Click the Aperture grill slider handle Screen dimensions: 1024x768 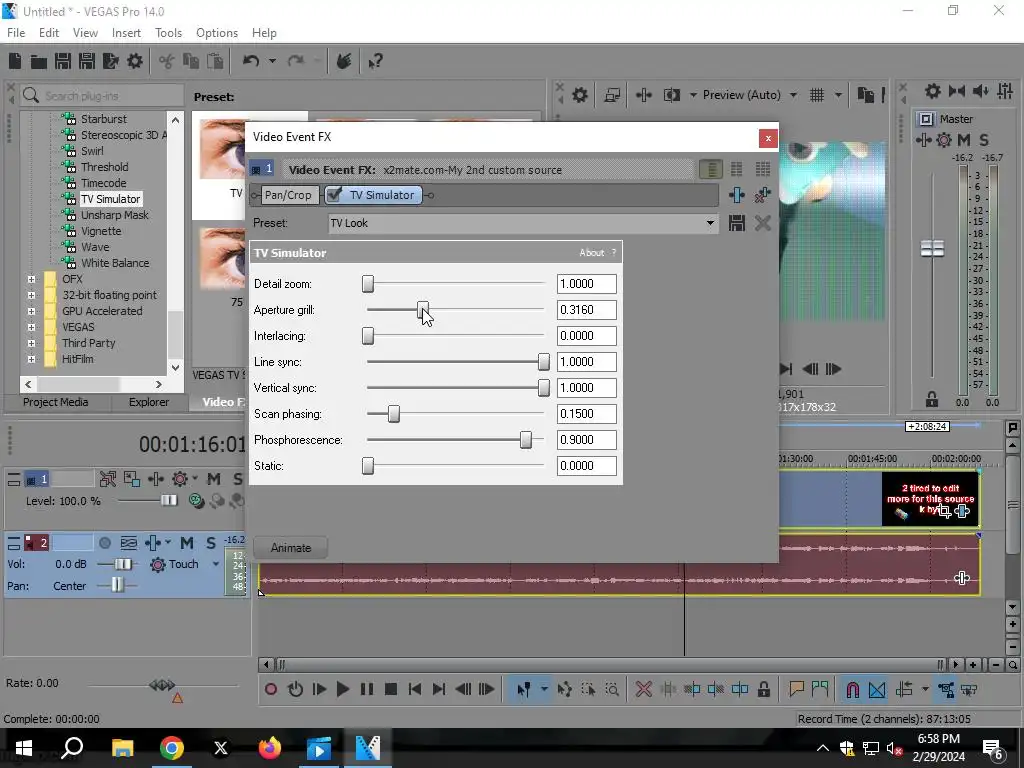(423, 310)
